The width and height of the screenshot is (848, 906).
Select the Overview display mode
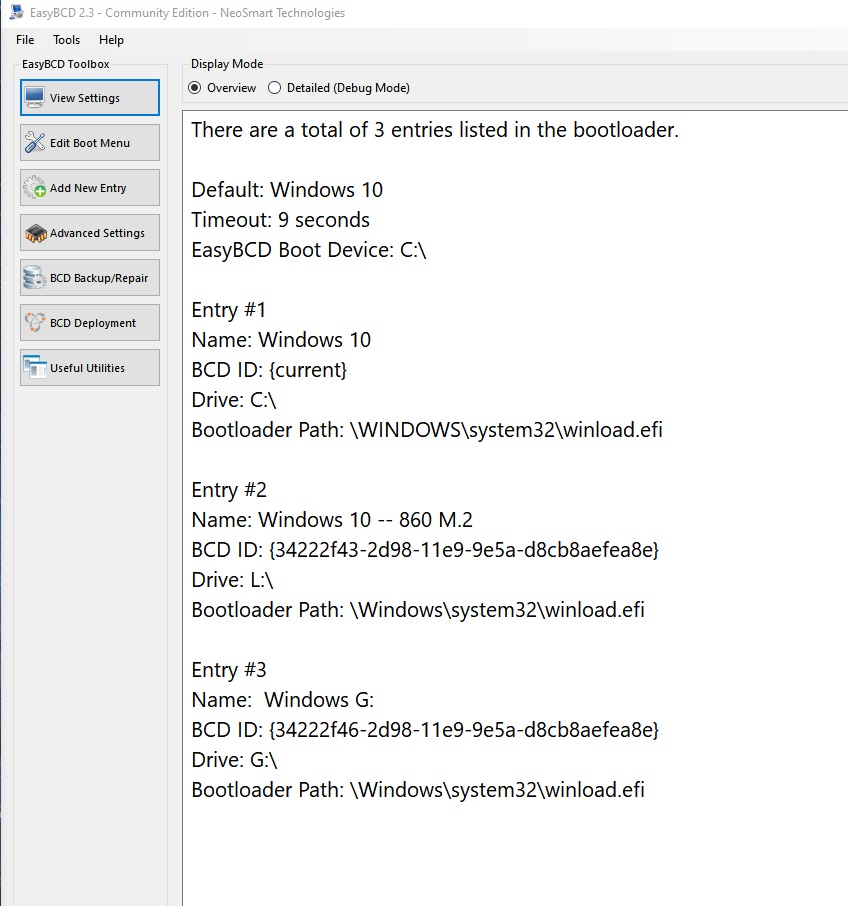pyautogui.click(x=222, y=88)
